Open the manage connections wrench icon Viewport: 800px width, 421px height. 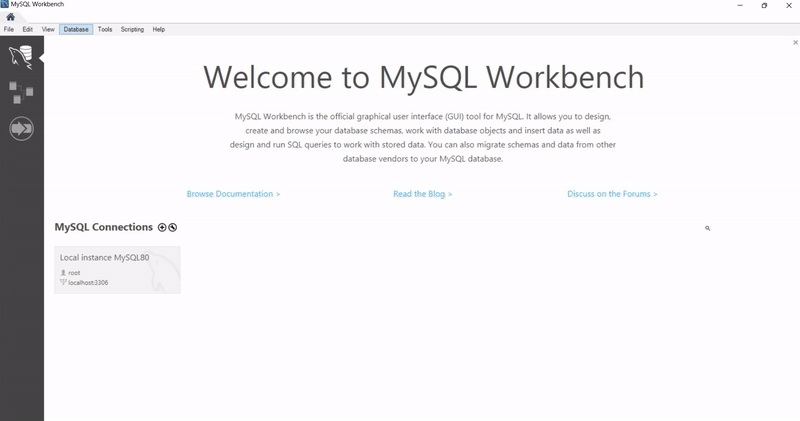click(x=173, y=228)
